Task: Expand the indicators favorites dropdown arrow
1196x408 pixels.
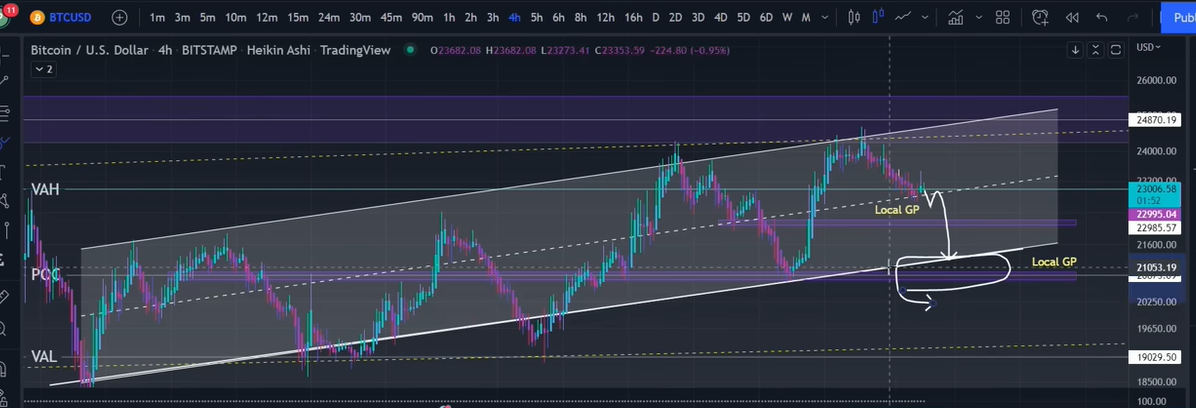Action: pyautogui.click(x=979, y=17)
